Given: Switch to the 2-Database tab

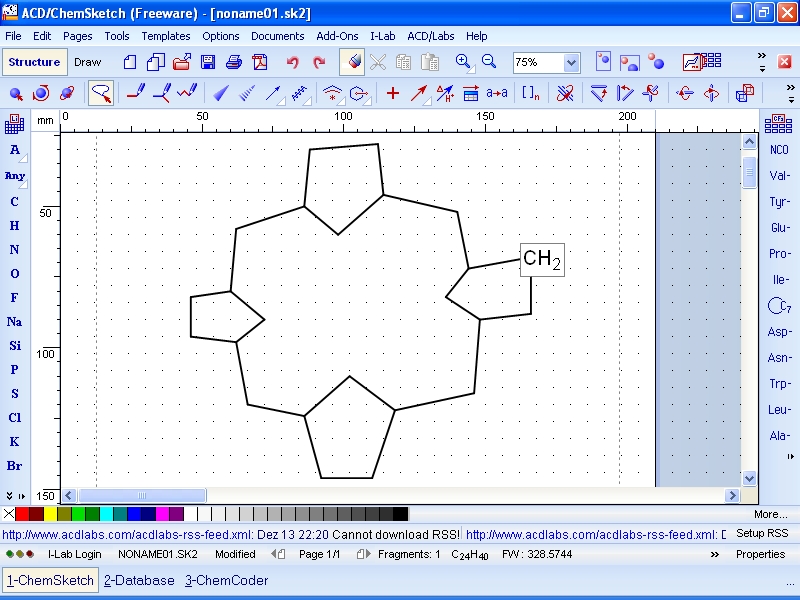Looking at the screenshot, I should point(139,580).
